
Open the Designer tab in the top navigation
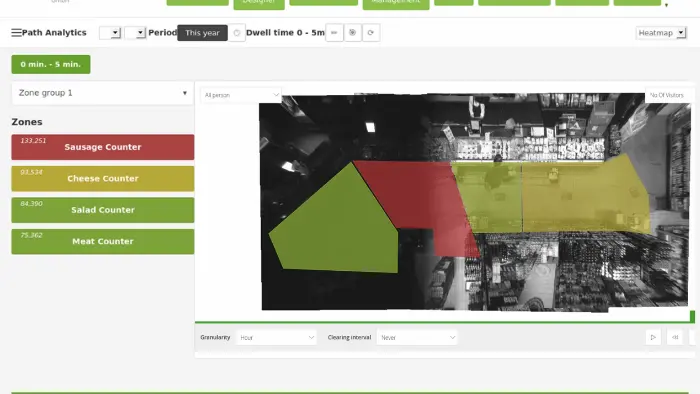coord(259,4)
